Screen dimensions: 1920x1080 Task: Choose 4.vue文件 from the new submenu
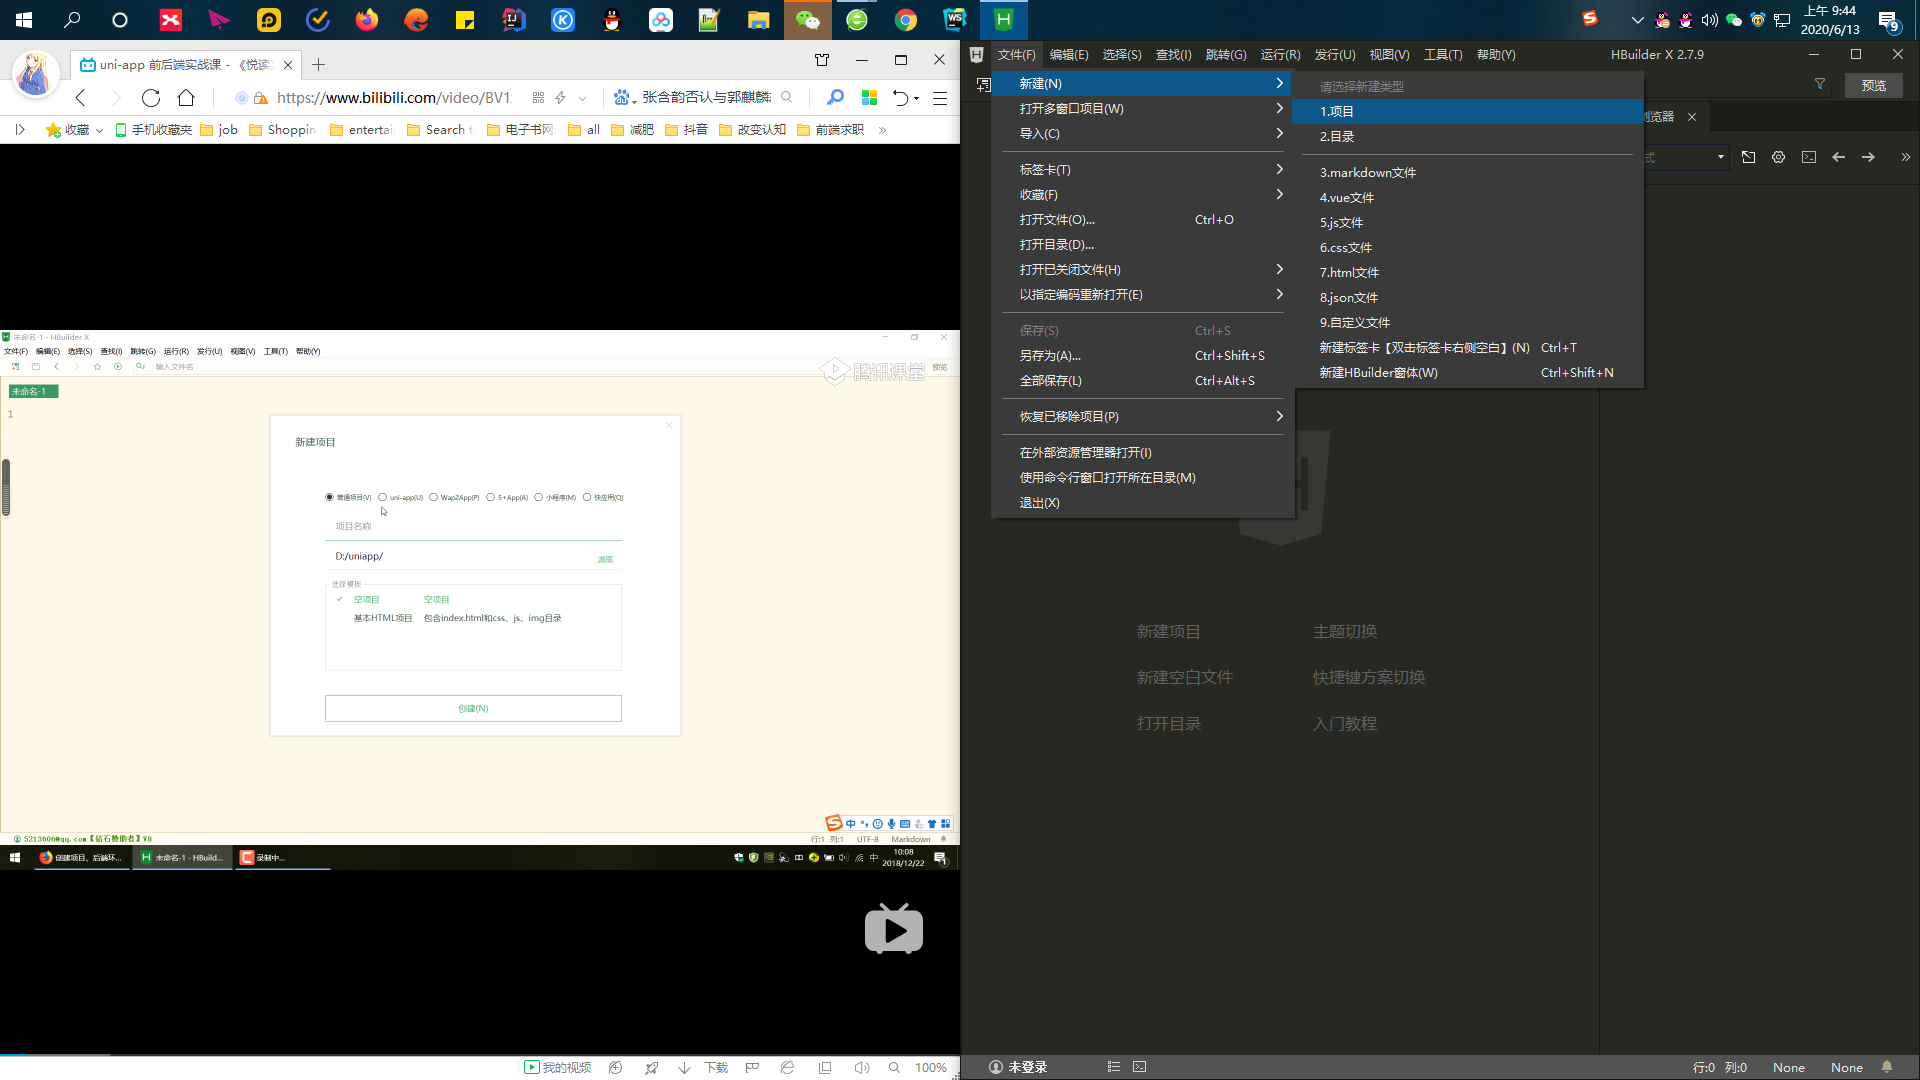(x=1346, y=198)
